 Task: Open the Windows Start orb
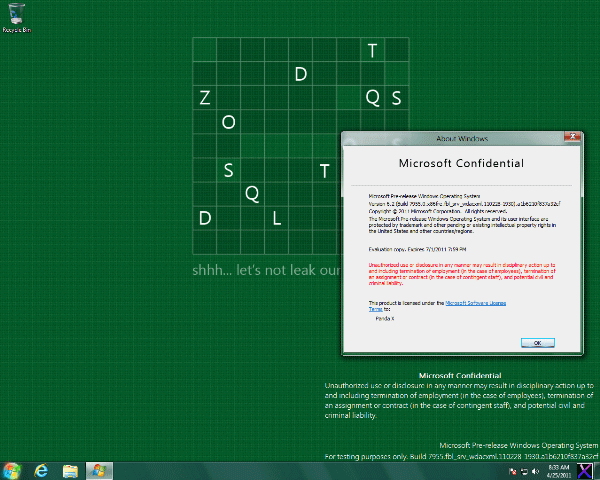(11, 471)
